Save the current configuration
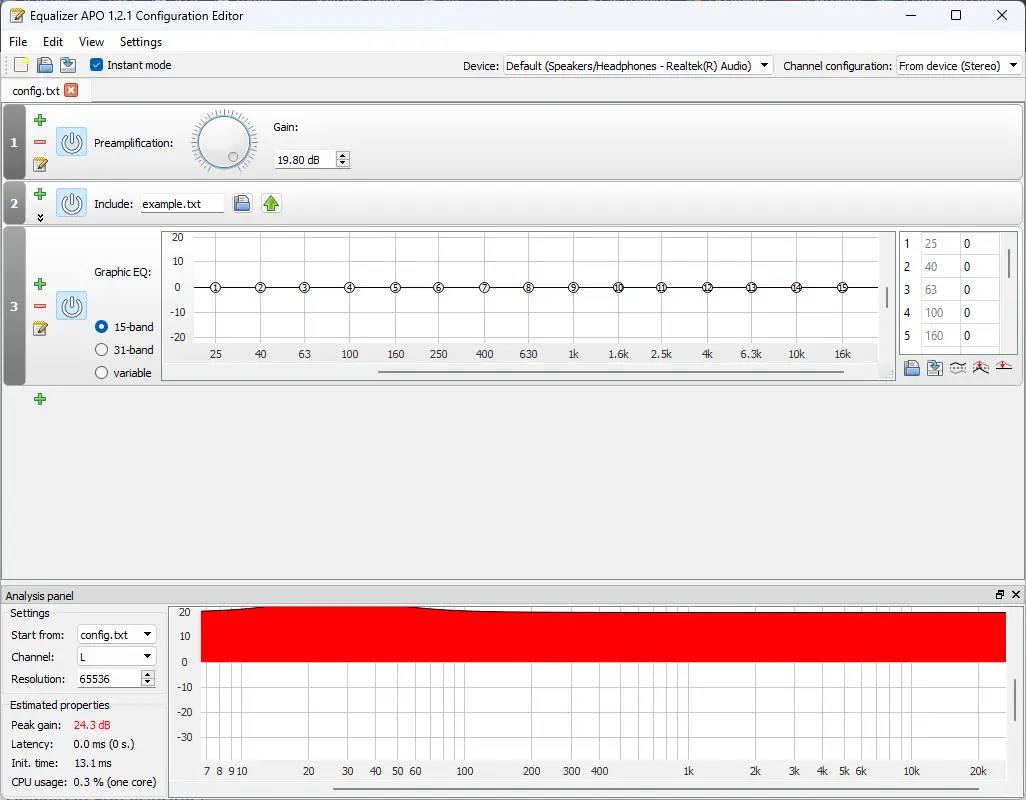Screen dimensions: 1026x800 (x=44, y=64)
